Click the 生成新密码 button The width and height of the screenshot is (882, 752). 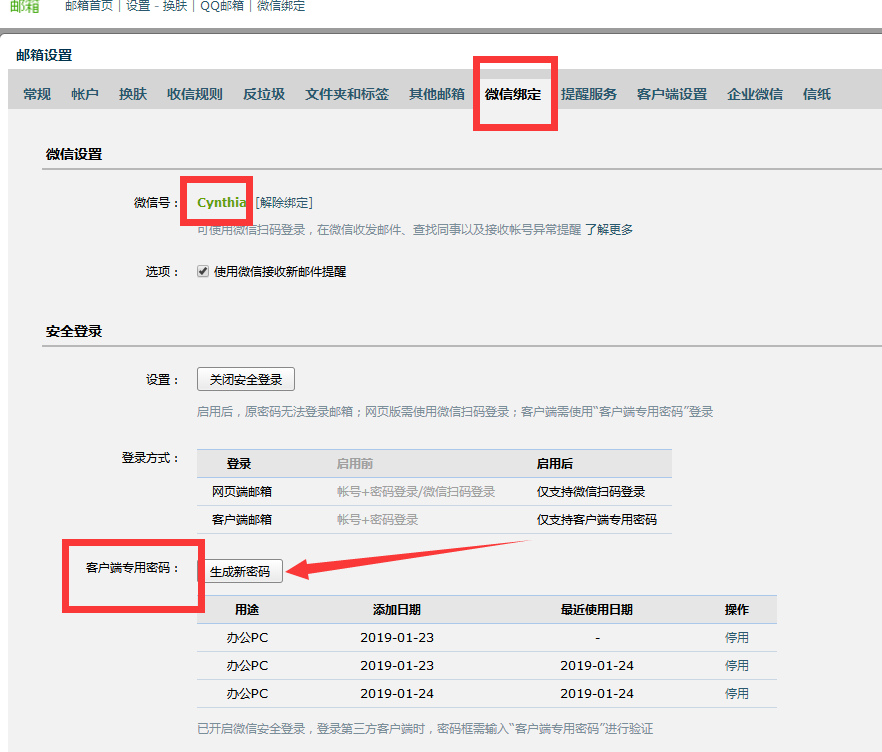pos(240,572)
